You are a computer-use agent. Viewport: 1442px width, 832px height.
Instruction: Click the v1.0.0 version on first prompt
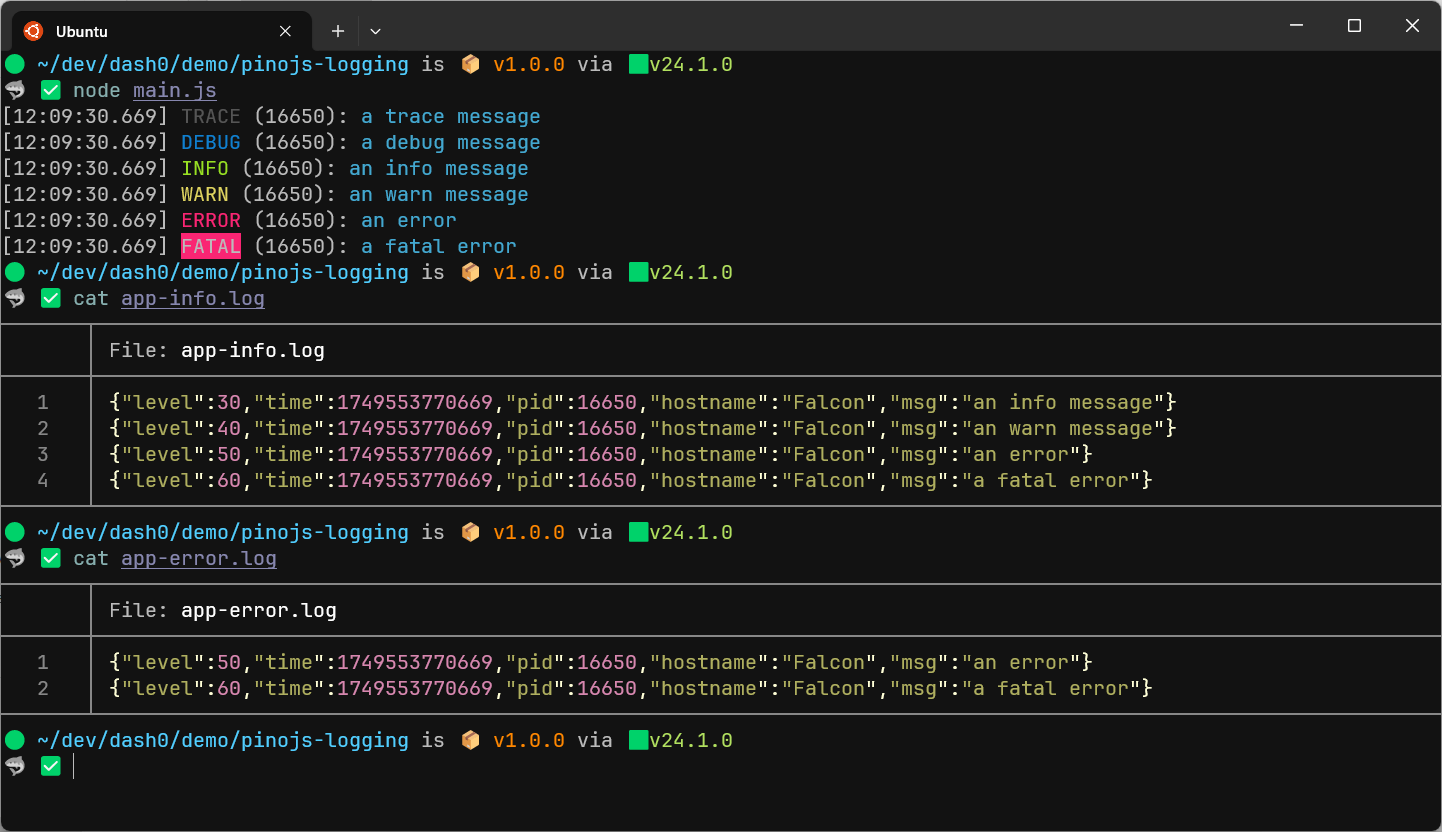(529, 65)
